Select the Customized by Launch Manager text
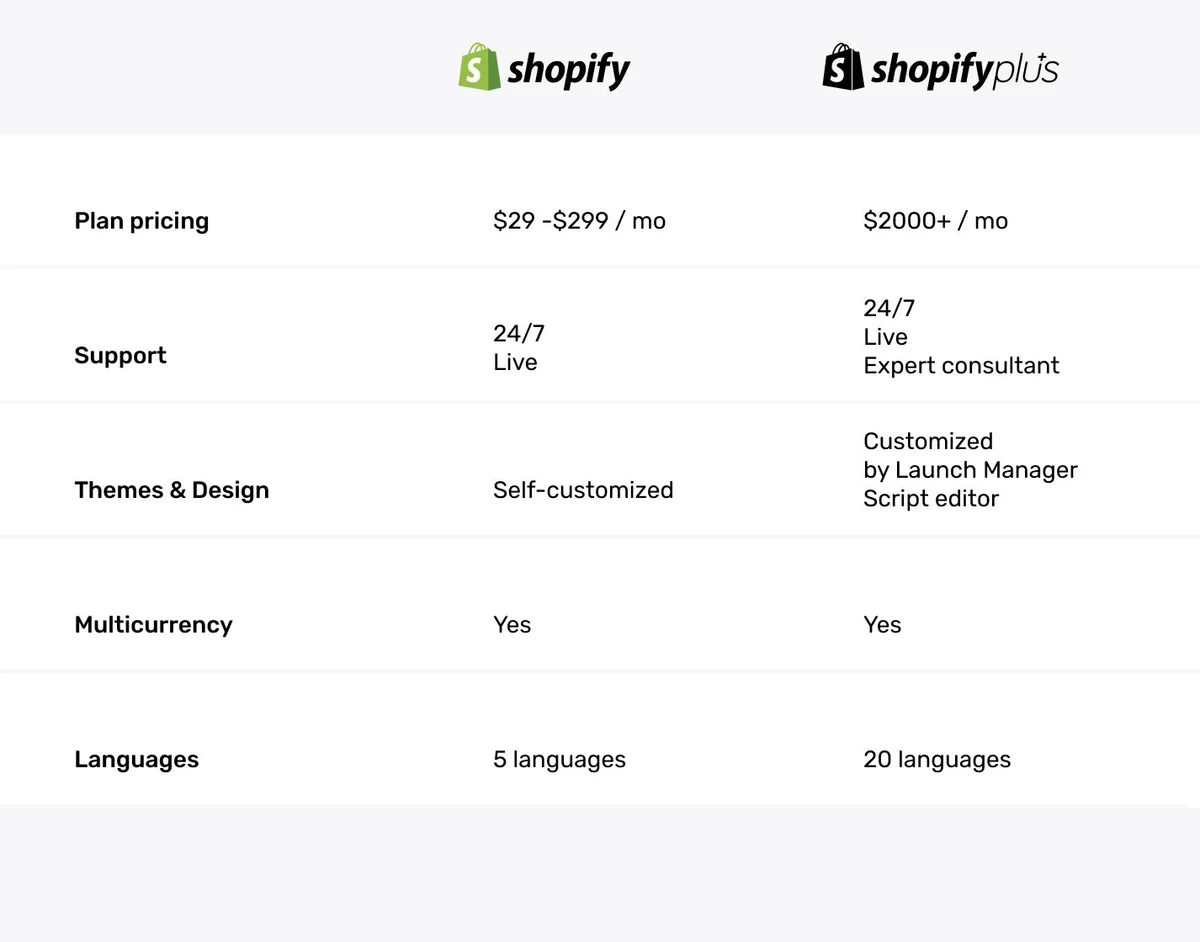Image resolution: width=1200 pixels, height=942 pixels. 970,456
